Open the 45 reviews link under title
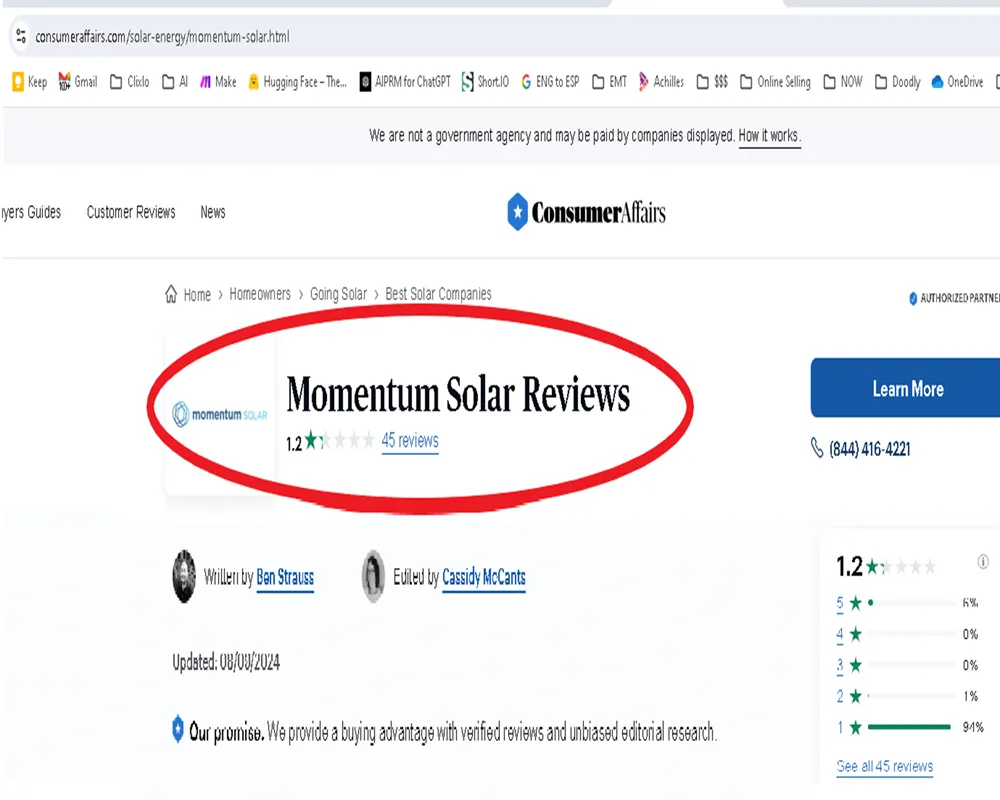 tap(409, 440)
